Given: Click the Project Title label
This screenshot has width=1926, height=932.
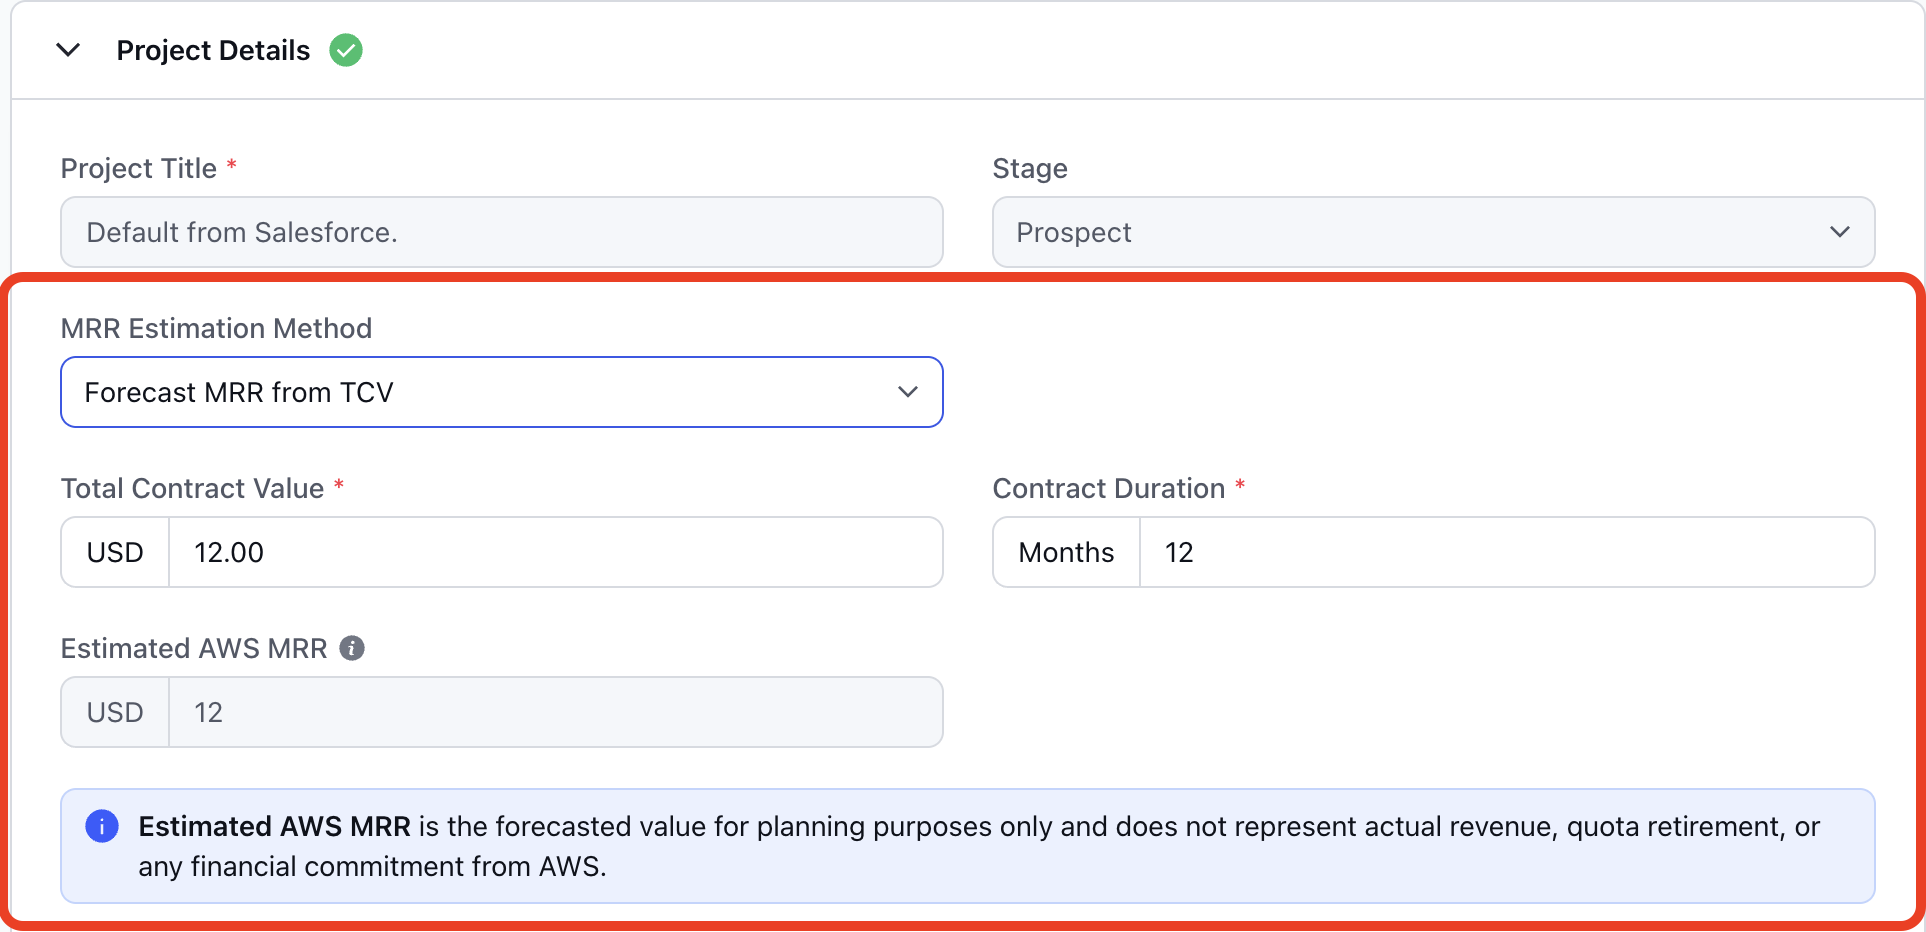Looking at the screenshot, I should click(x=139, y=168).
